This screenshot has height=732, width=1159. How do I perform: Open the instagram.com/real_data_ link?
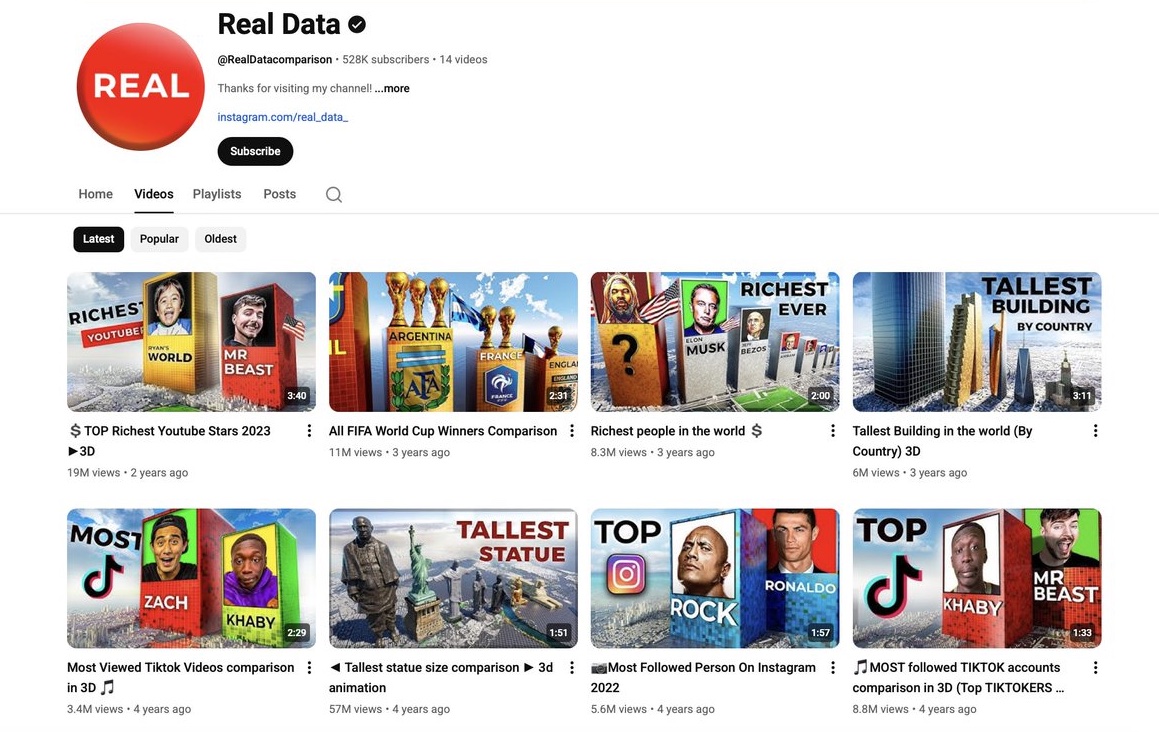tap(282, 117)
